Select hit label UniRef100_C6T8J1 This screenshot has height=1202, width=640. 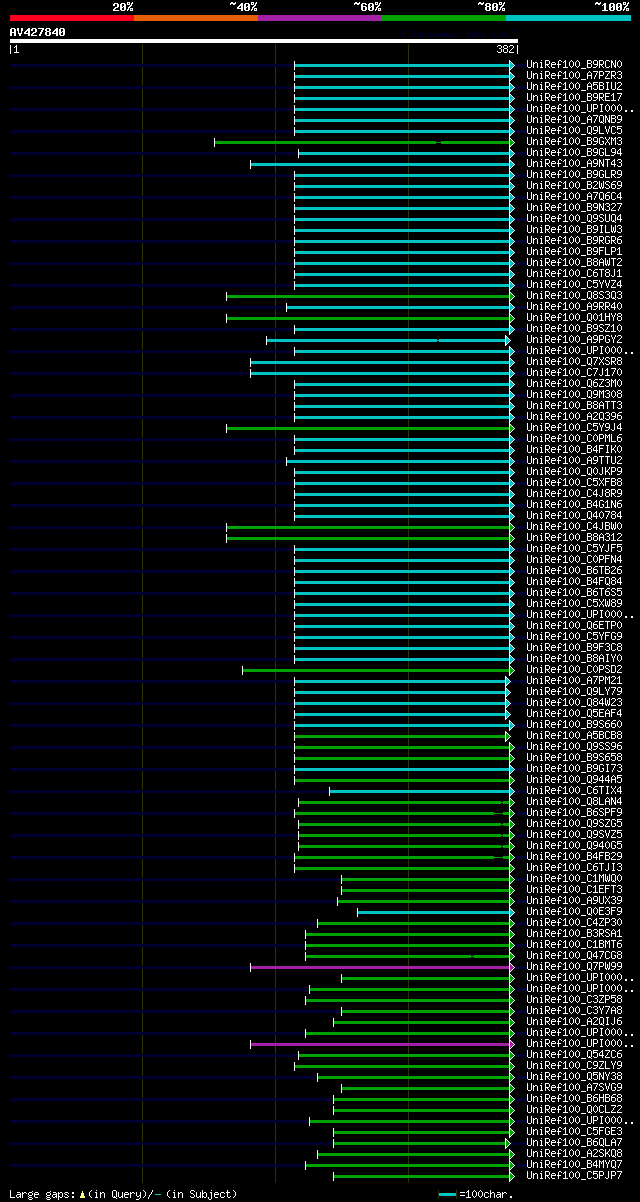[x=575, y=274]
